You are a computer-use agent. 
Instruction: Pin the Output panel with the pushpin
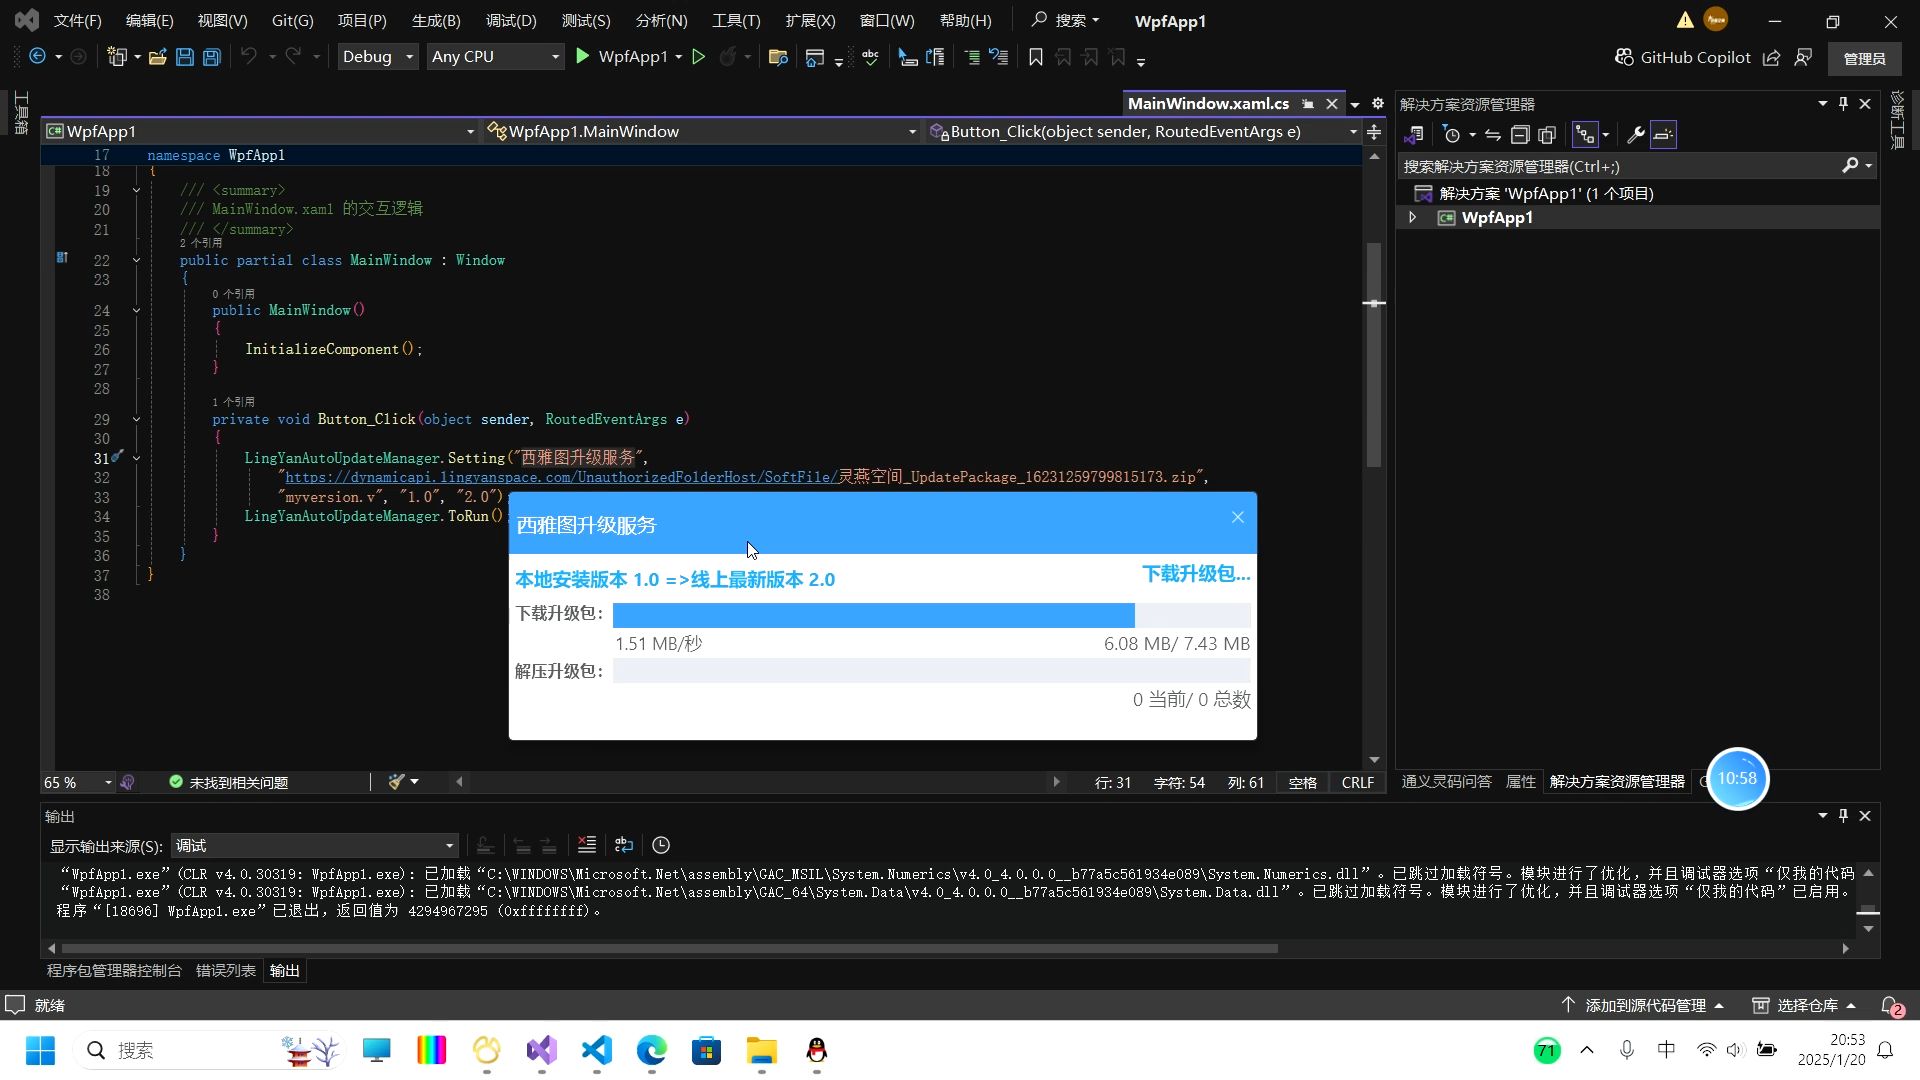coord(1843,815)
